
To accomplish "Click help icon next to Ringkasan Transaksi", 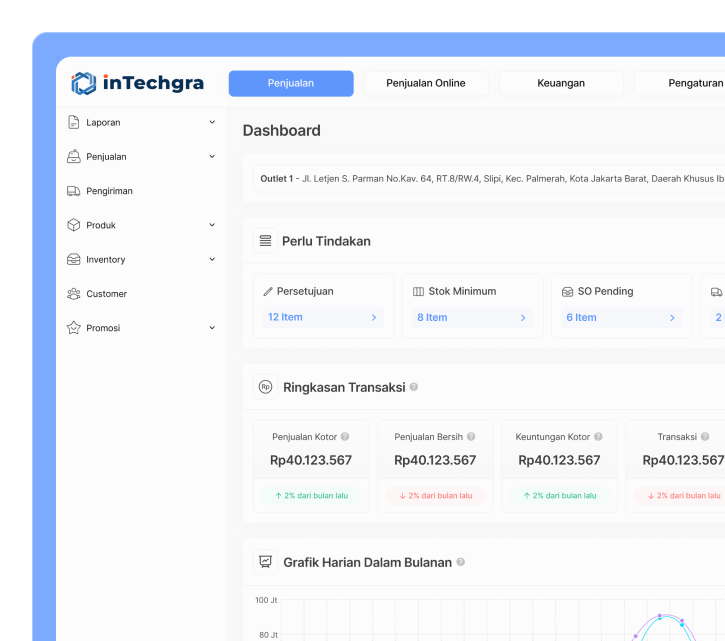I will click(414, 387).
